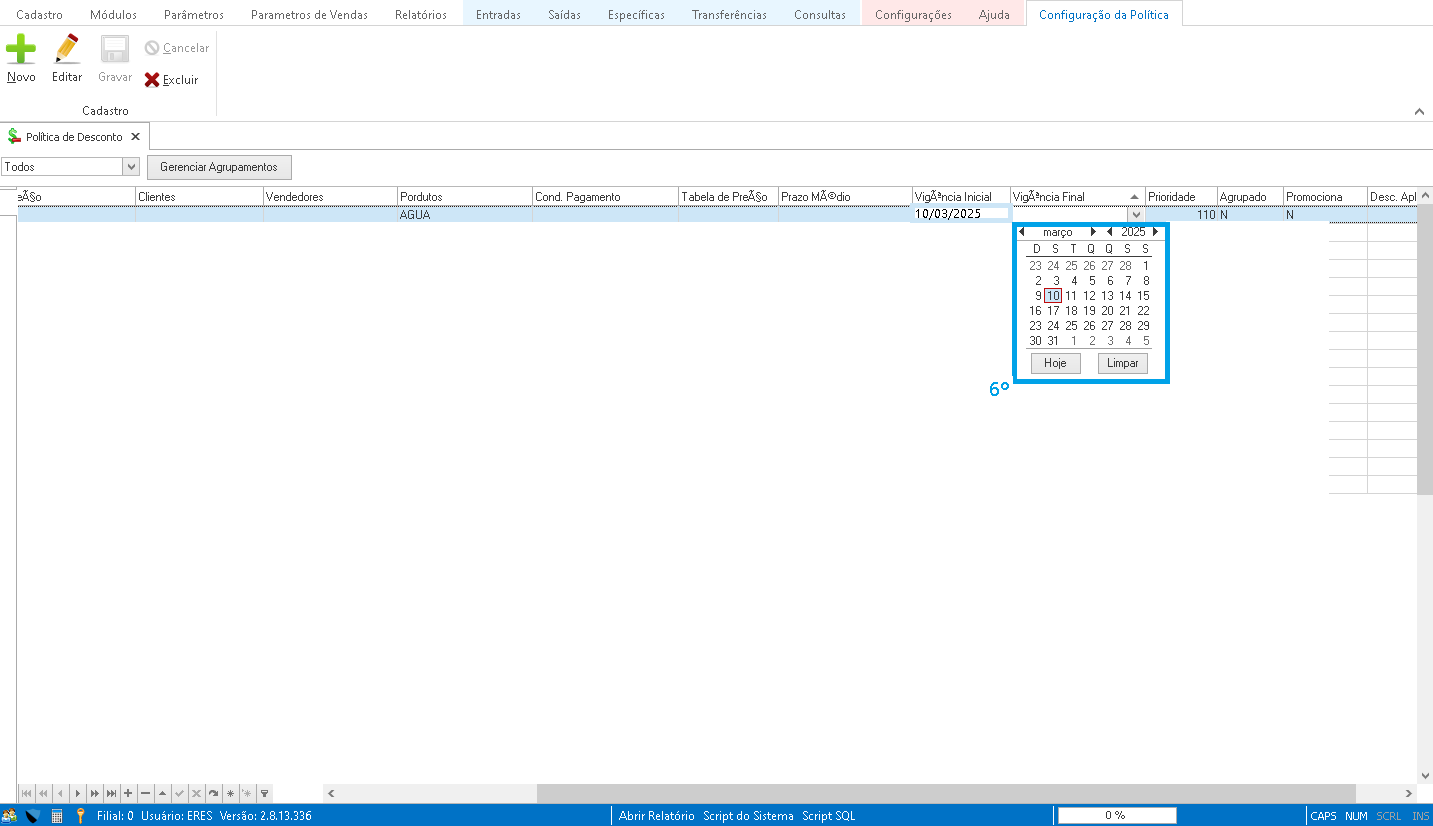Go to first record in navigator

click(x=25, y=793)
